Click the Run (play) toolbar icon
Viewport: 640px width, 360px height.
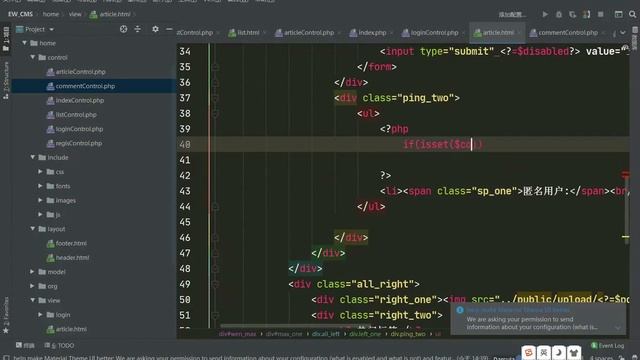click(x=545, y=14)
